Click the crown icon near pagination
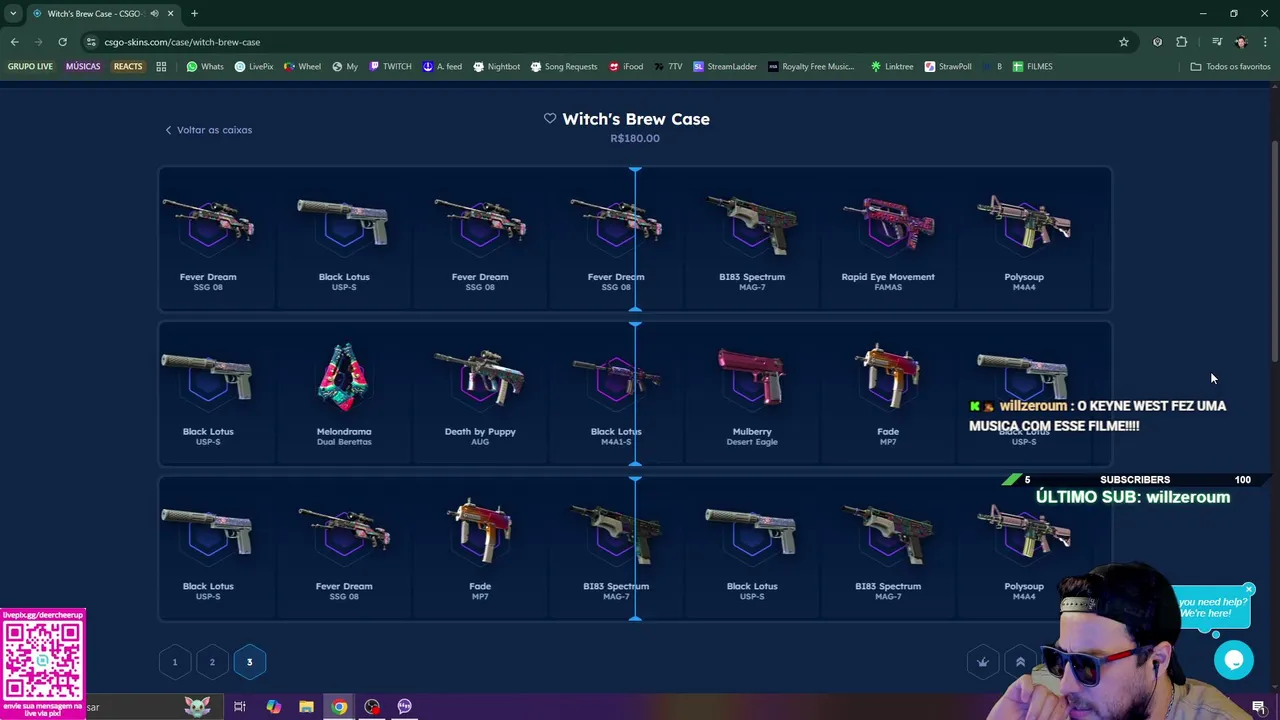 [x=983, y=662]
